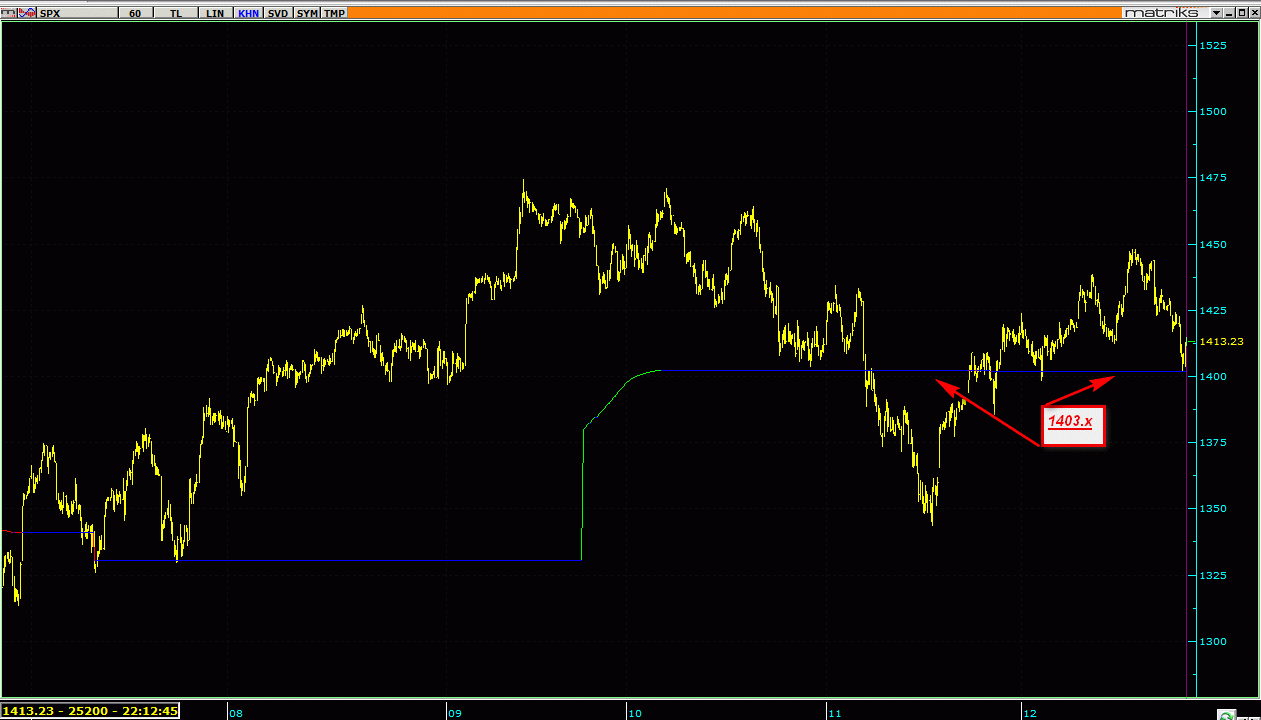Click the 1350 price axis label
1261x720 pixels.
point(1213,509)
